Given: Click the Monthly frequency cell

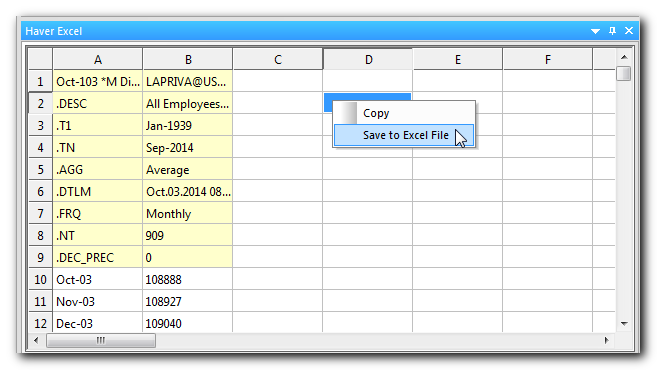Looking at the screenshot, I should (x=187, y=214).
